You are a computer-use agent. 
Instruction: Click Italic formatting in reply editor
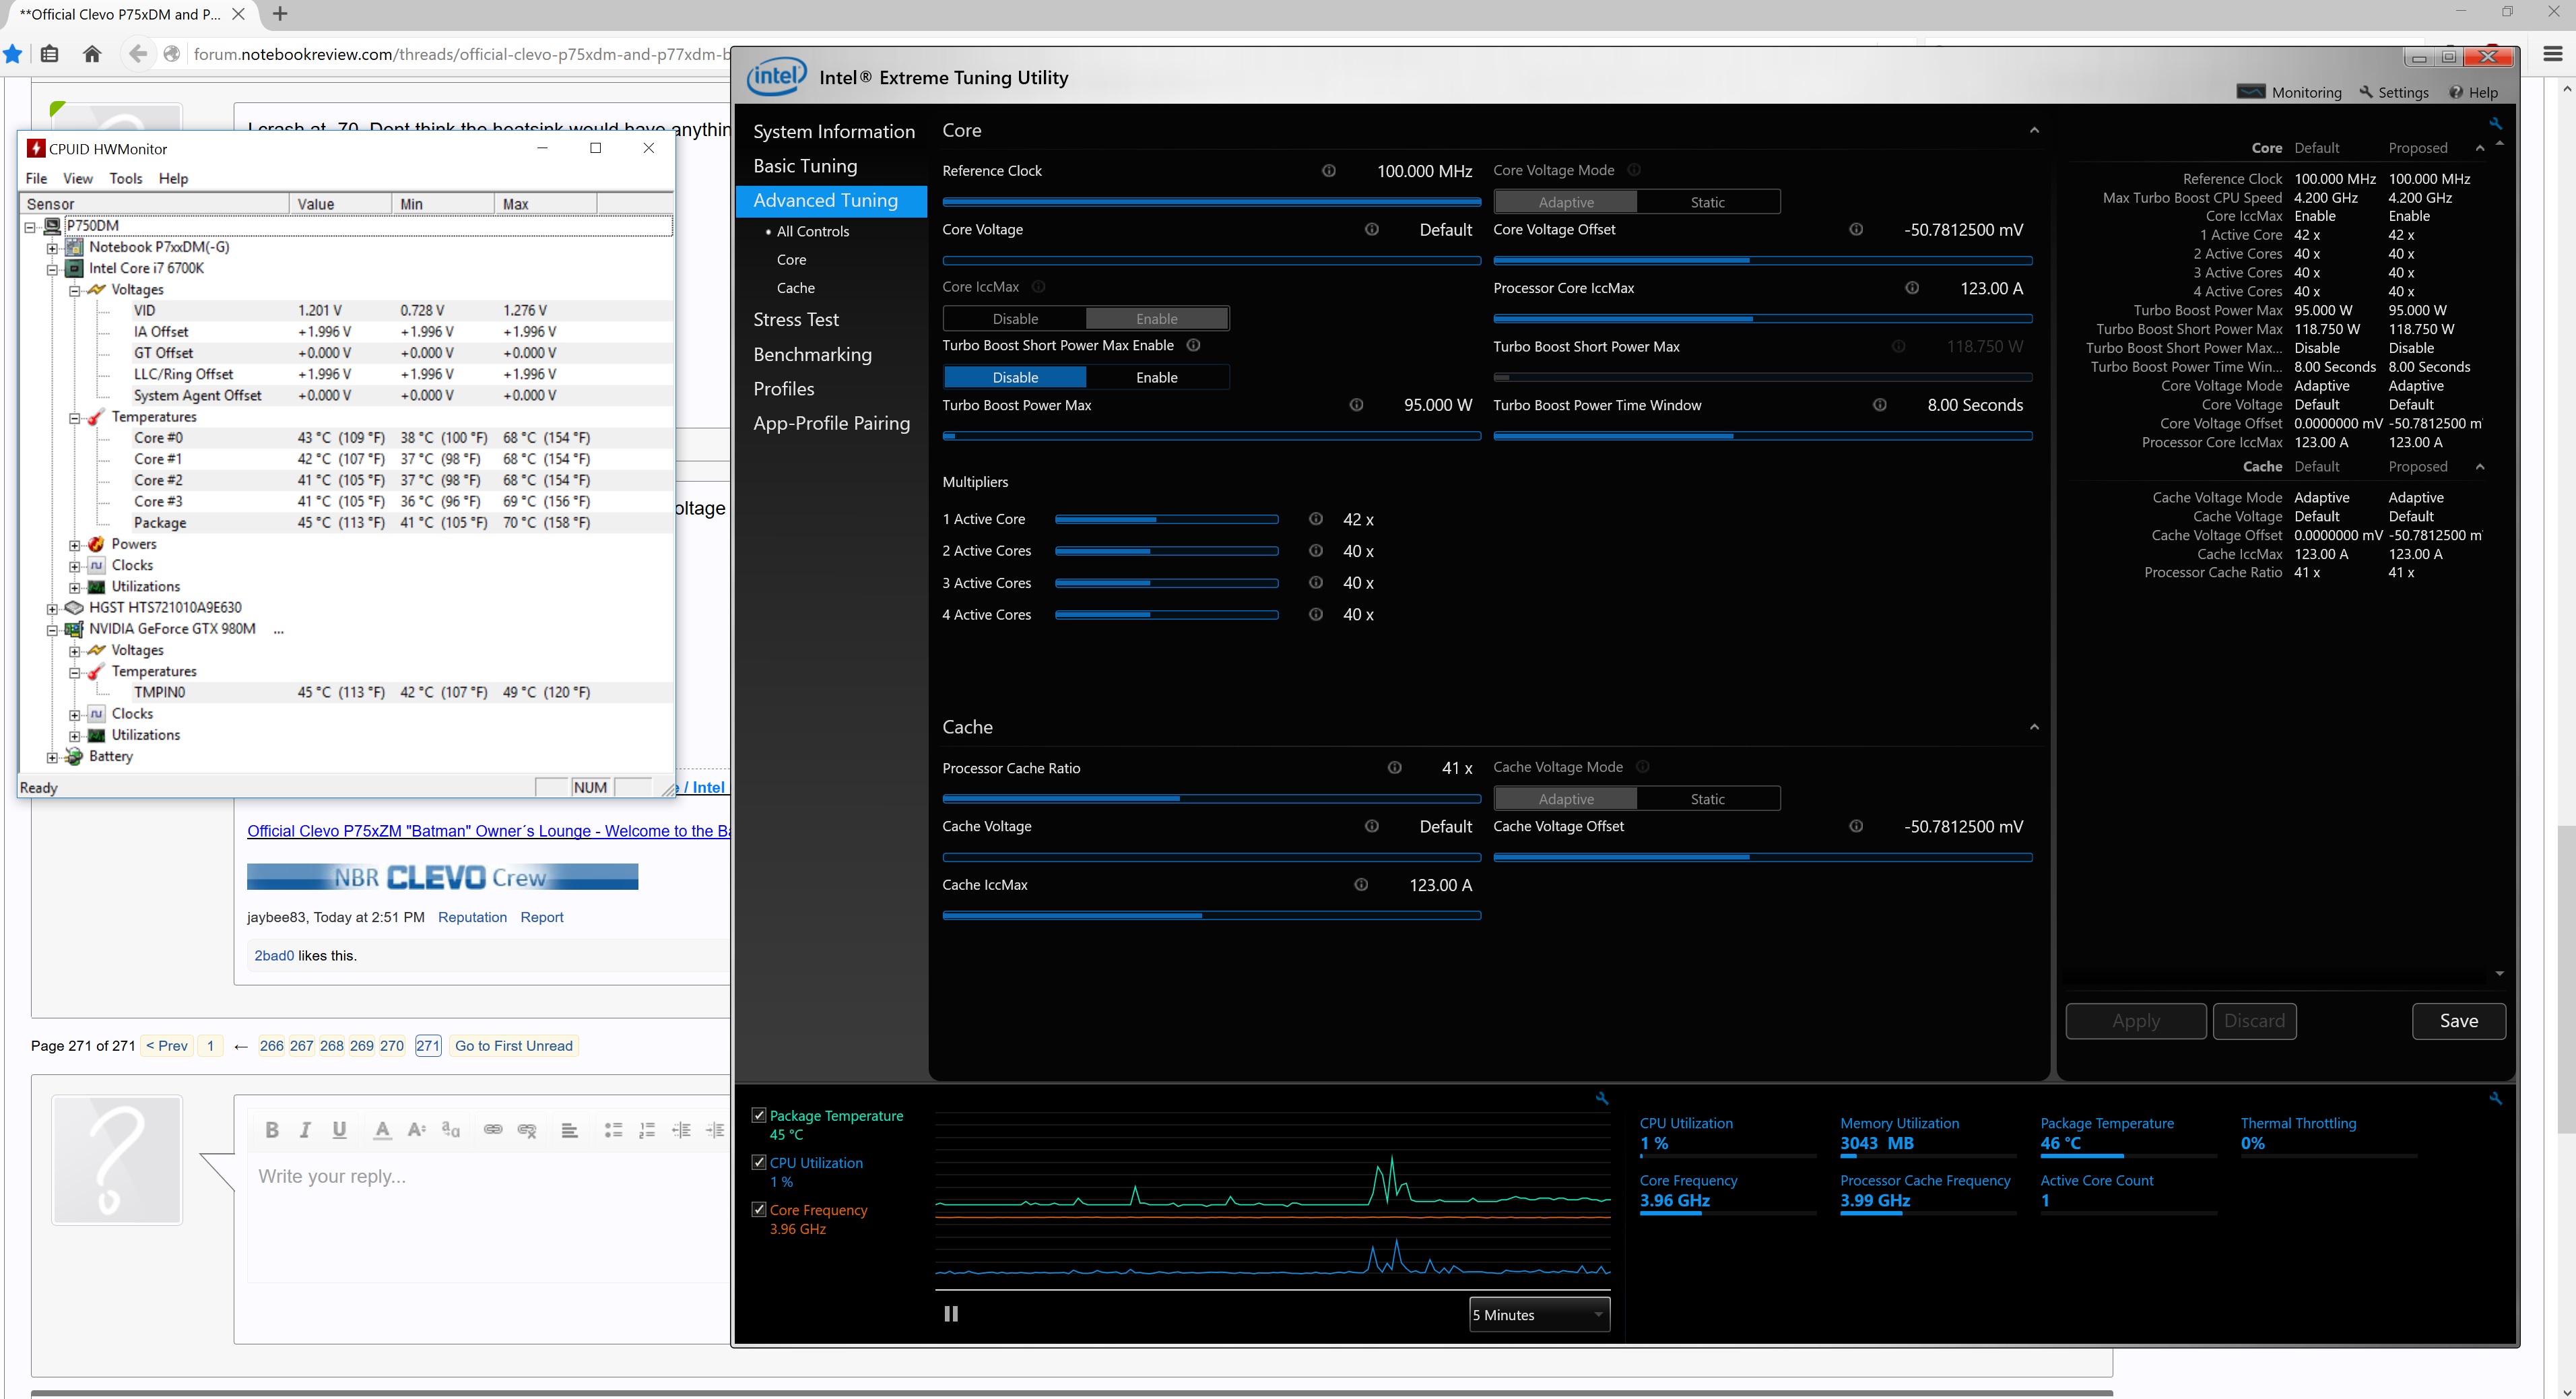(305, 1130)
